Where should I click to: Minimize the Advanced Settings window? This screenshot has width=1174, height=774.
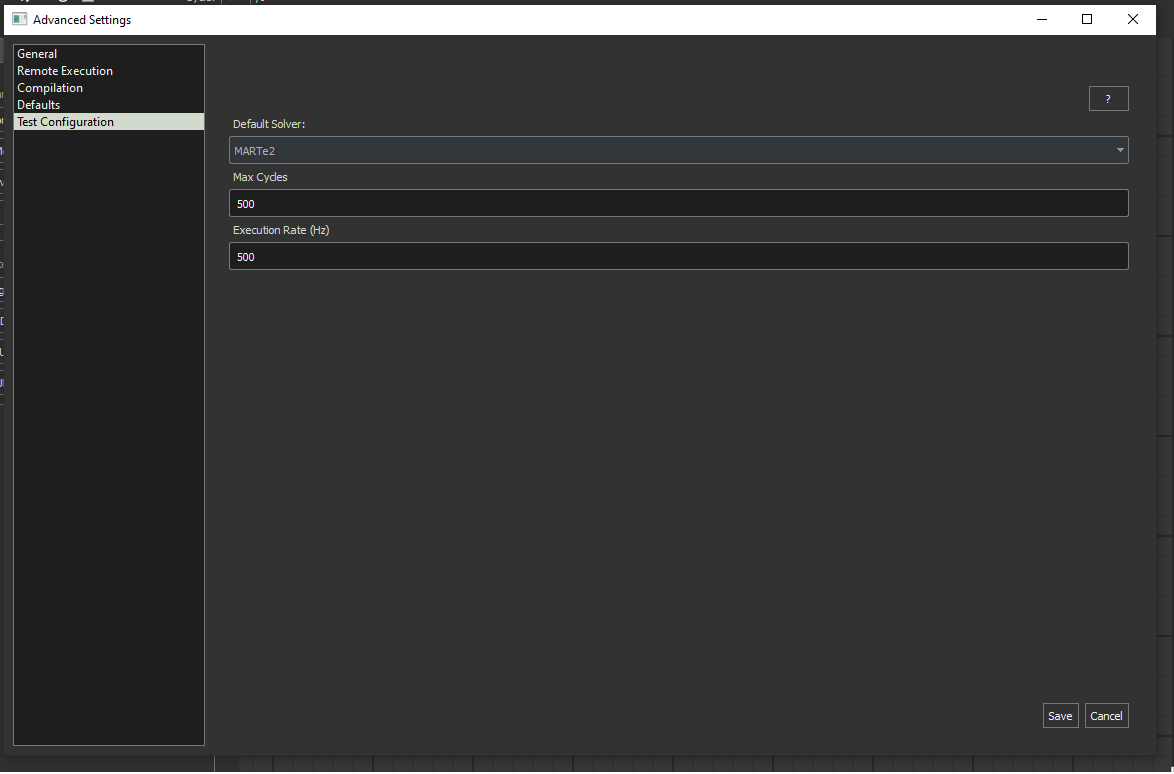1041,19
